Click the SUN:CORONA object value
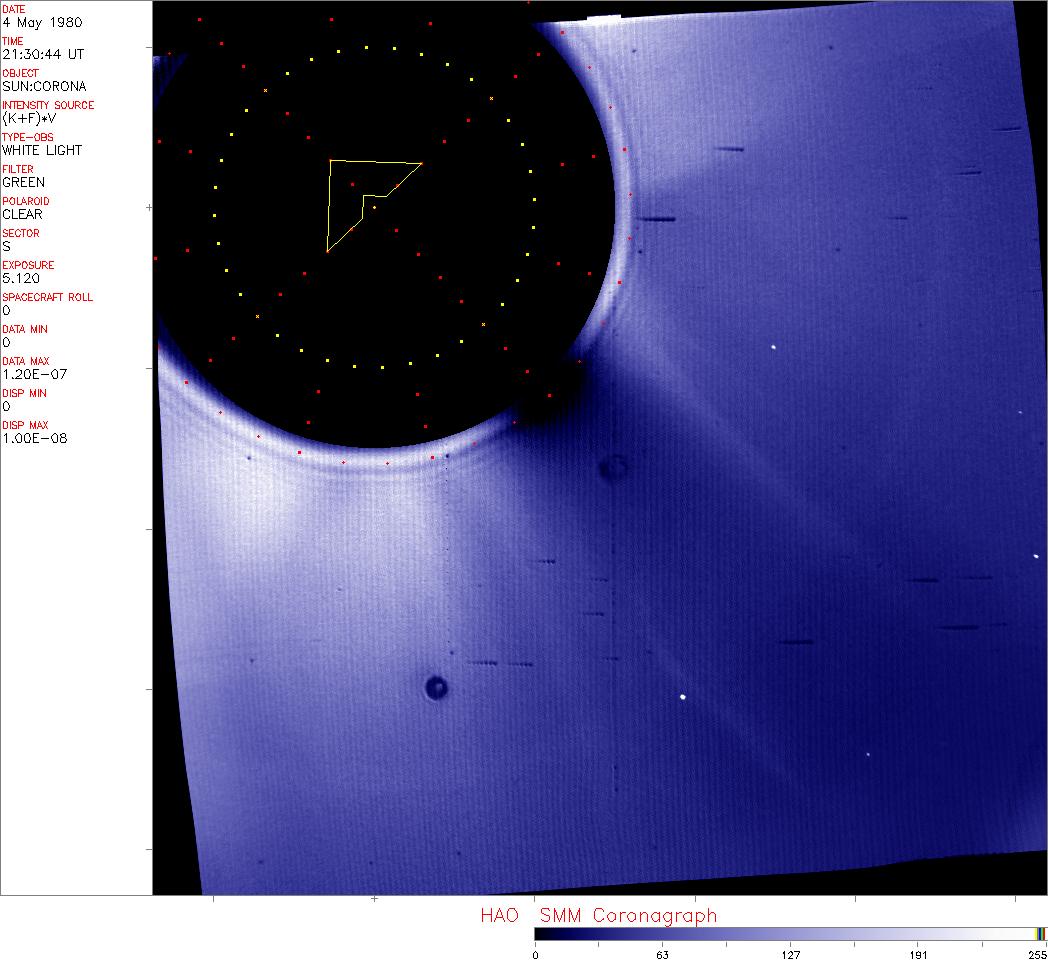This screenshot has width=1048, height=960. 44,86
